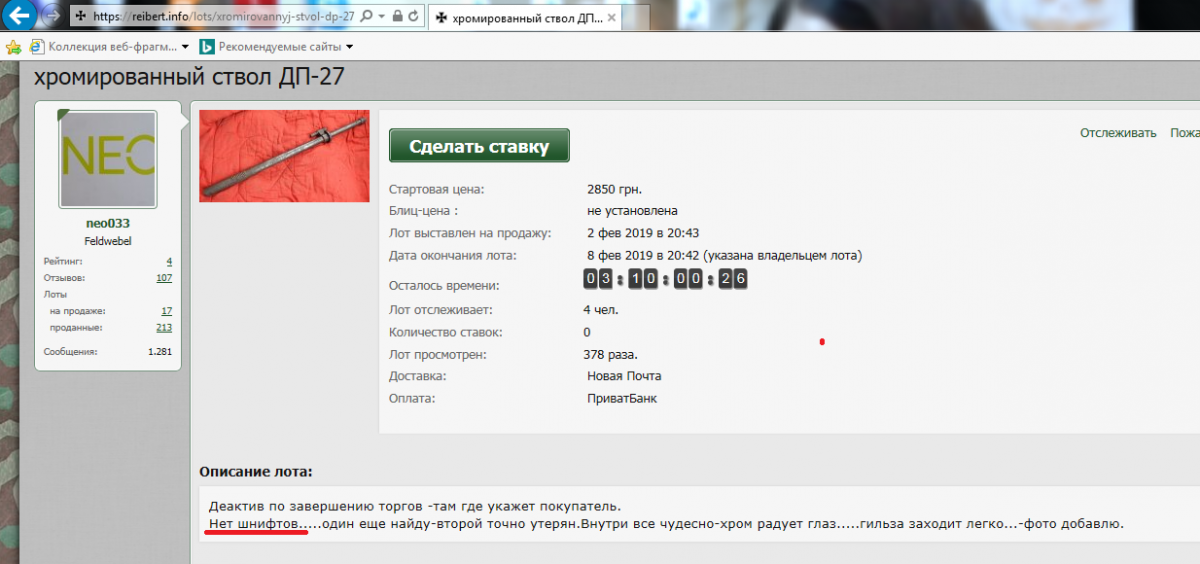The width and height of the screenshot is (1200, 564).
Task: Click the 'Описание лота:' heading
Action: [x=255, y=471]
